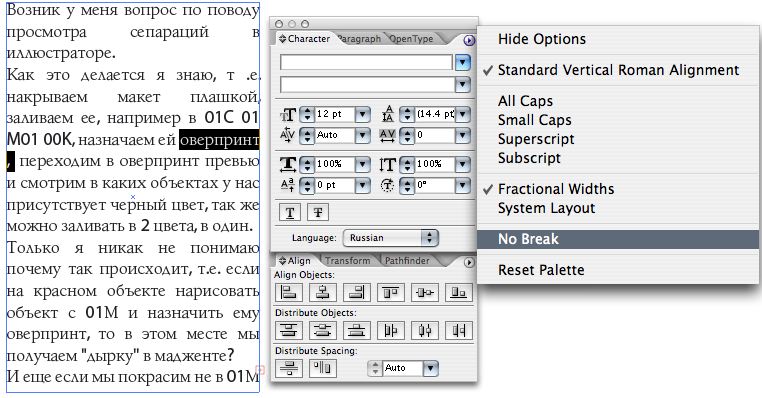Click the tracking AV icon
762x398 pixels.
[387, 136]
